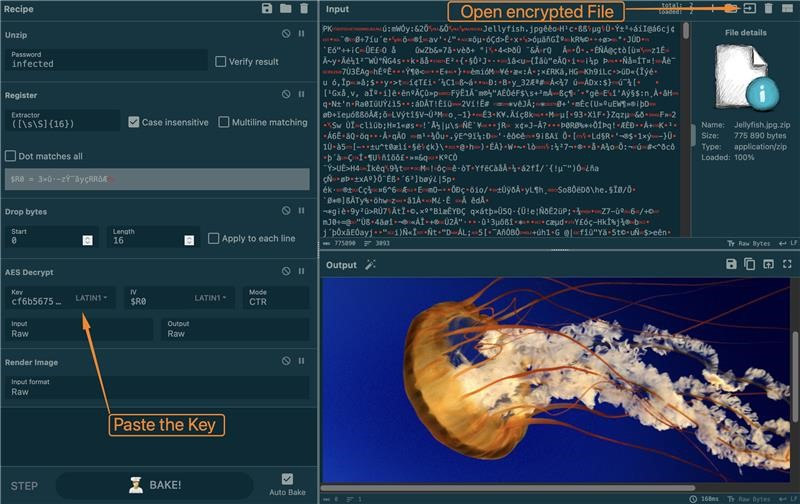Click the STEP button
The image size is (800, 504).
click(24, 487)
